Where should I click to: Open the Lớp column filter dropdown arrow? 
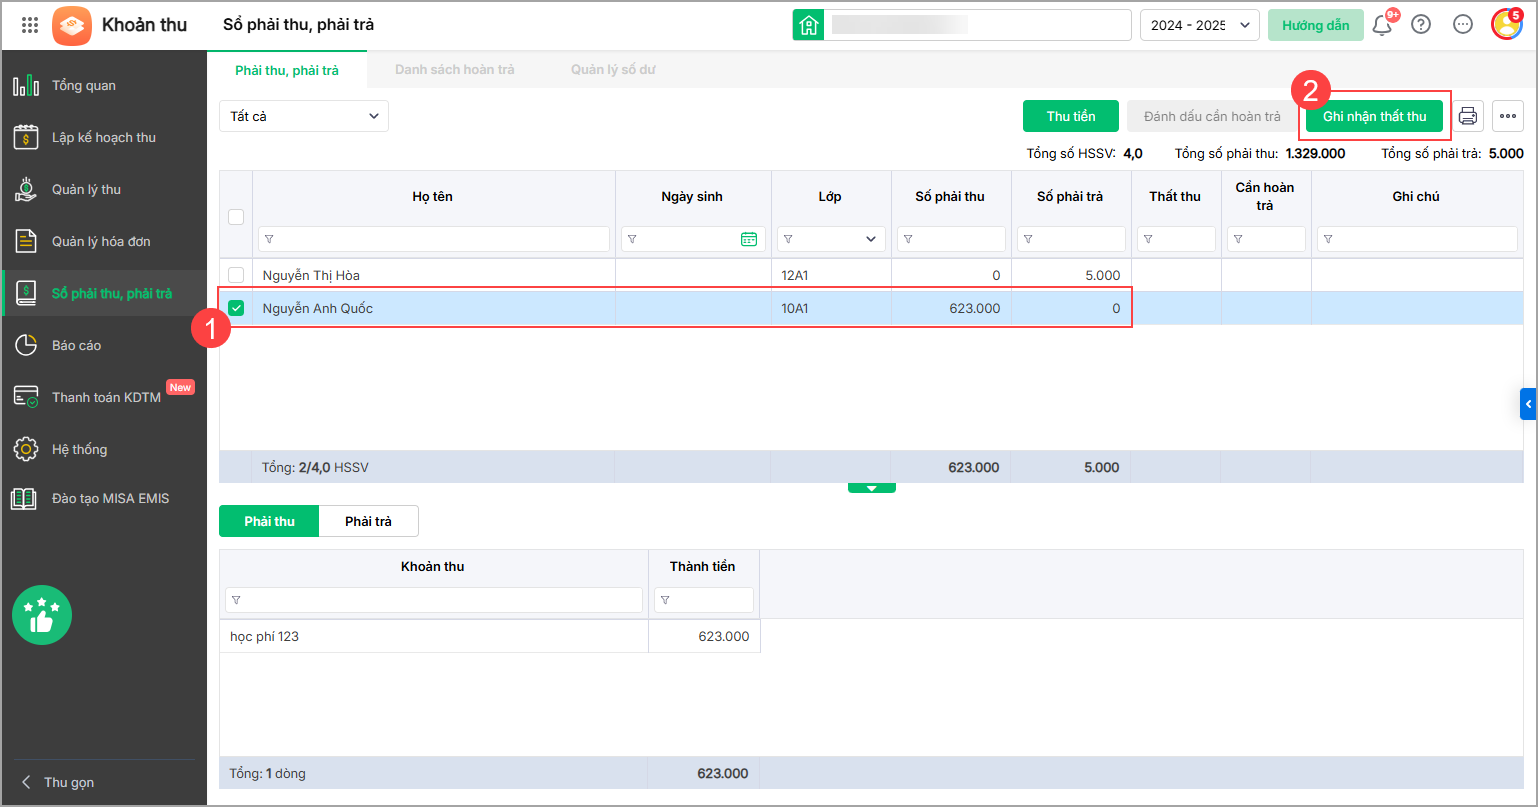point(871,240)
